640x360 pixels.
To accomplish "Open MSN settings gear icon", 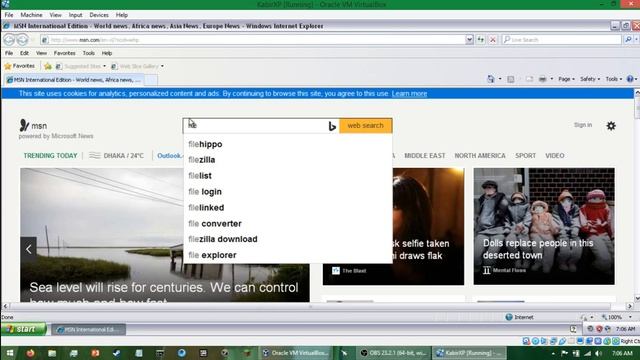I will [x=611, y=126].
